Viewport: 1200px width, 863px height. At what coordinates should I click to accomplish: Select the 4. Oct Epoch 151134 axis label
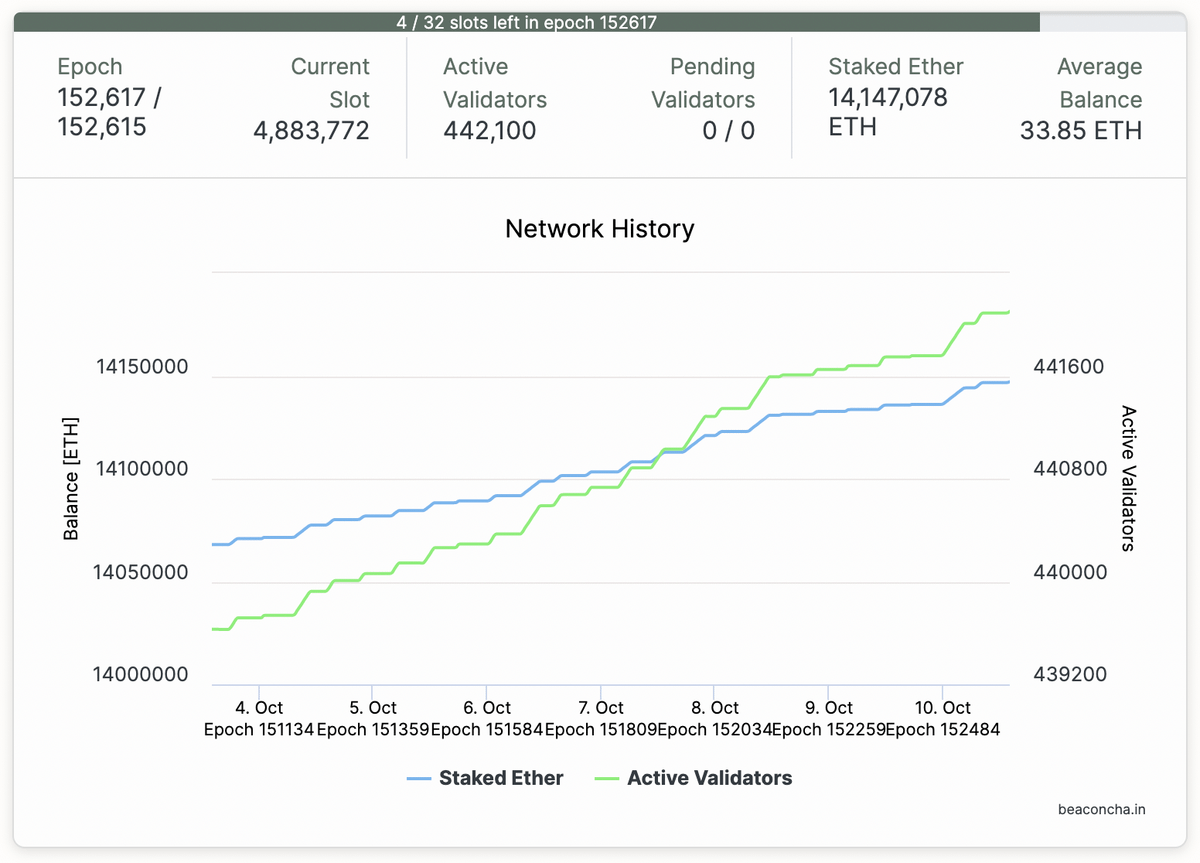point(259,719)
